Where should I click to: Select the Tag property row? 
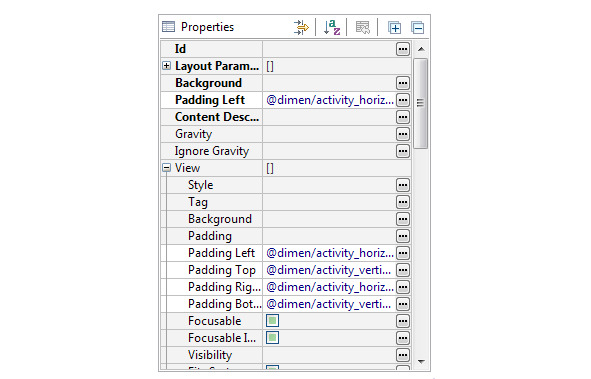286,202
